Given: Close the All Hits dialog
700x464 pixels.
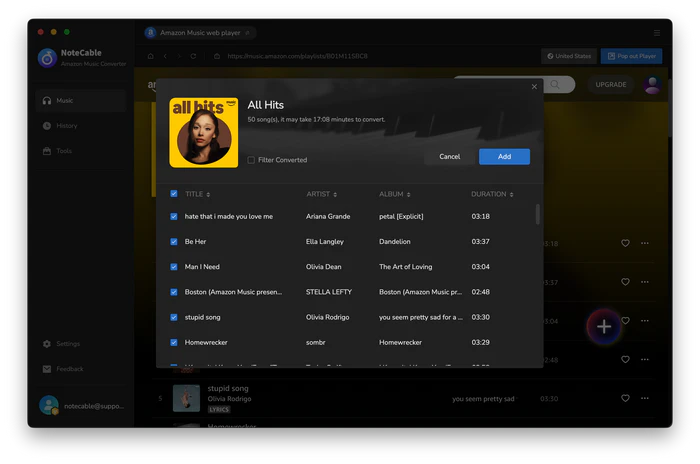Looking at the screenshot, I should click(534, 87).
